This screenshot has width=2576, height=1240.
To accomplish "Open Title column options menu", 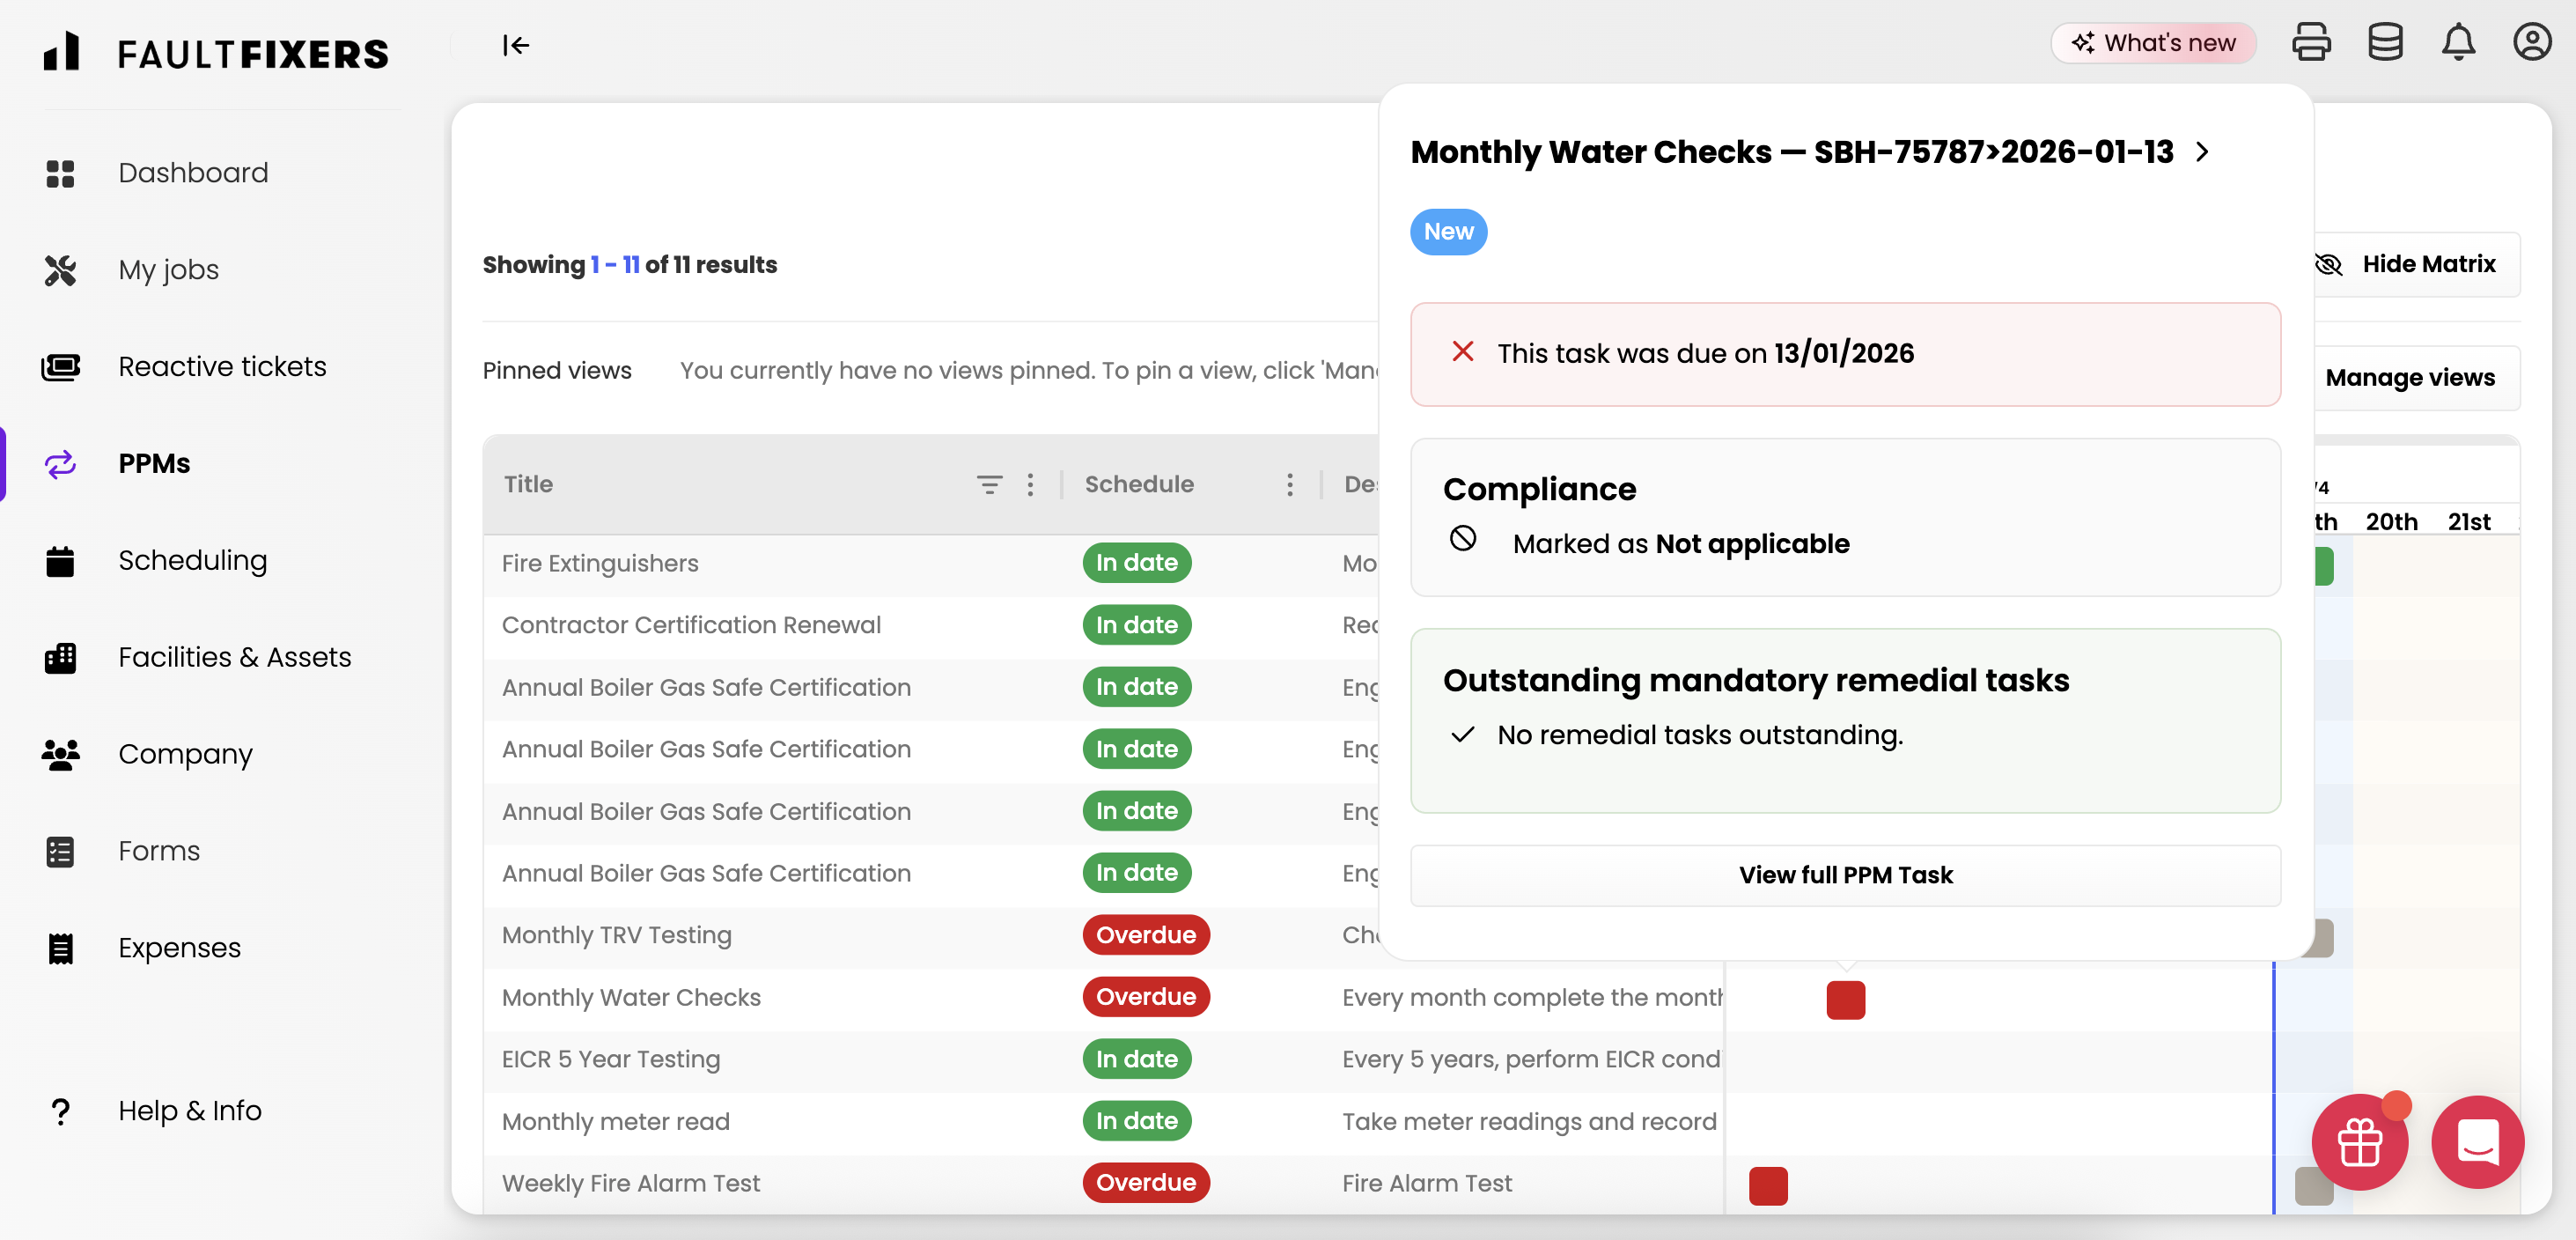I will tap(1030, 485).
